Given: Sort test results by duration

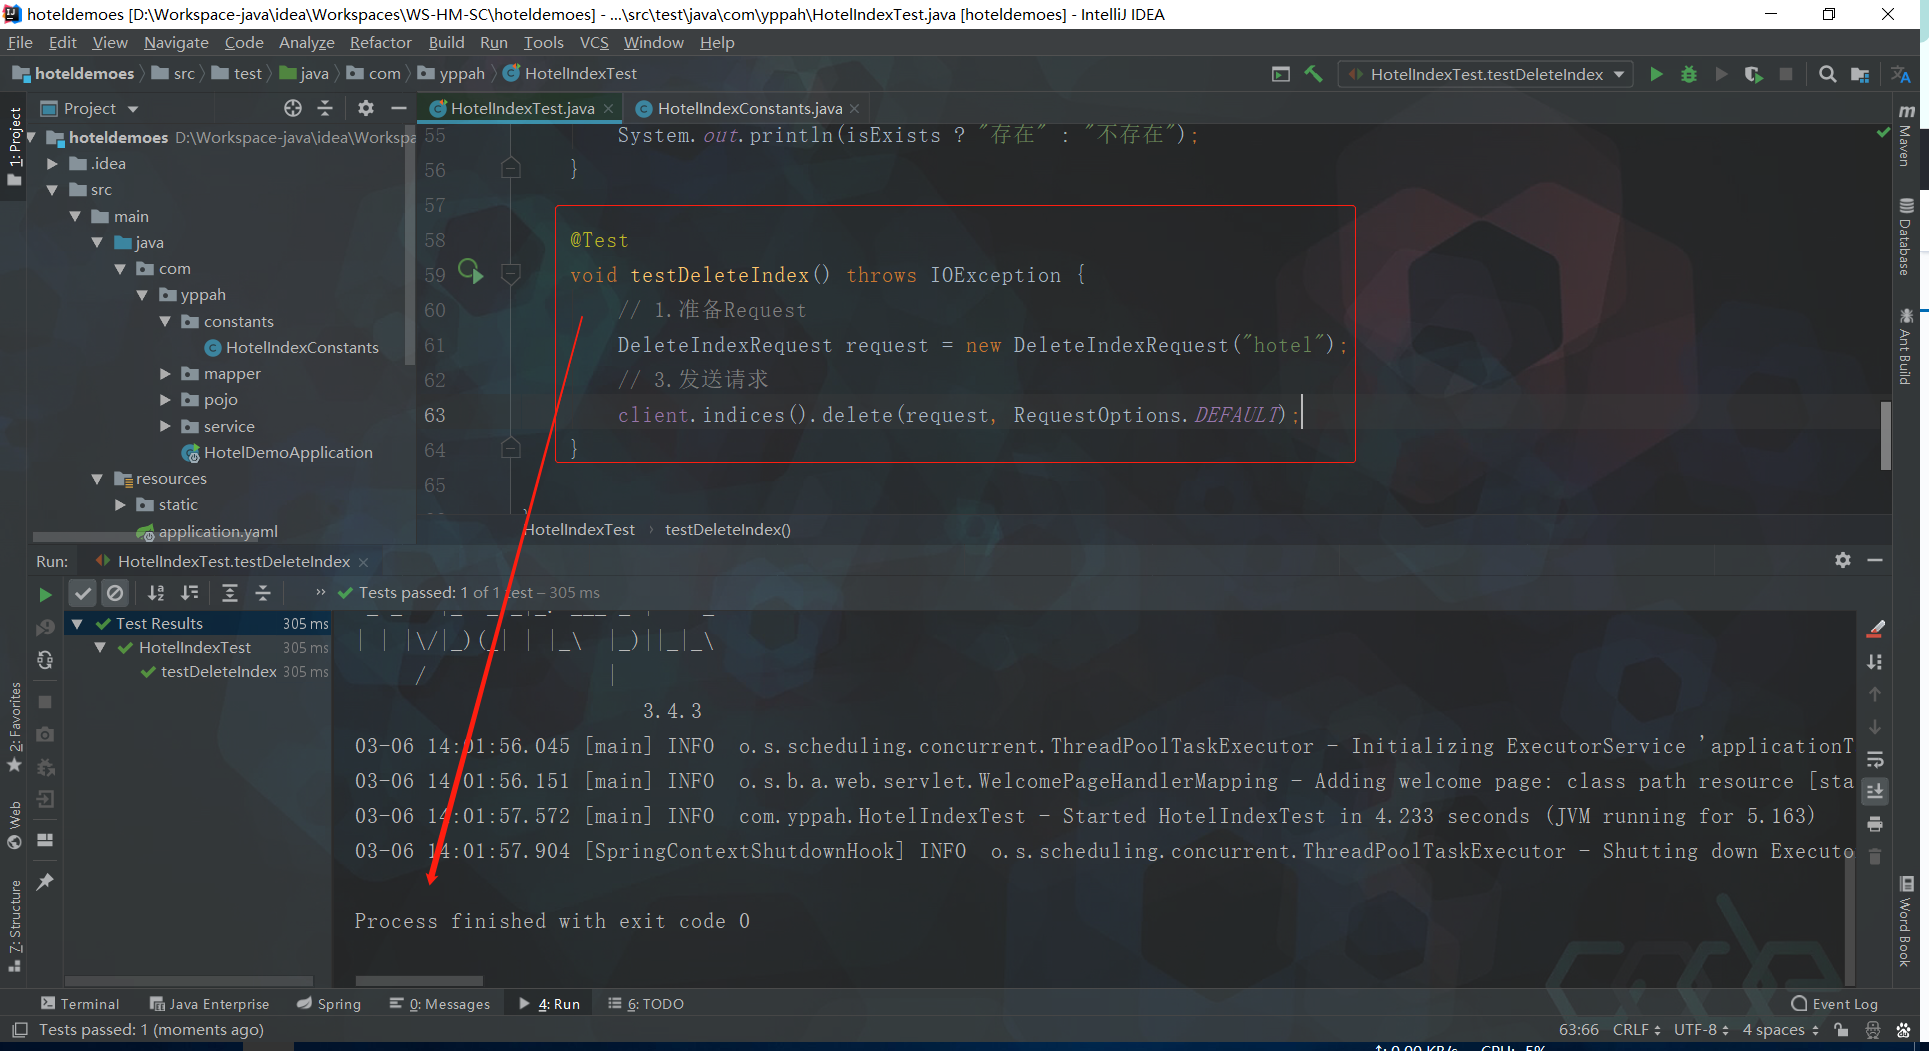Looking at the screenshot, I should point(190,593).
